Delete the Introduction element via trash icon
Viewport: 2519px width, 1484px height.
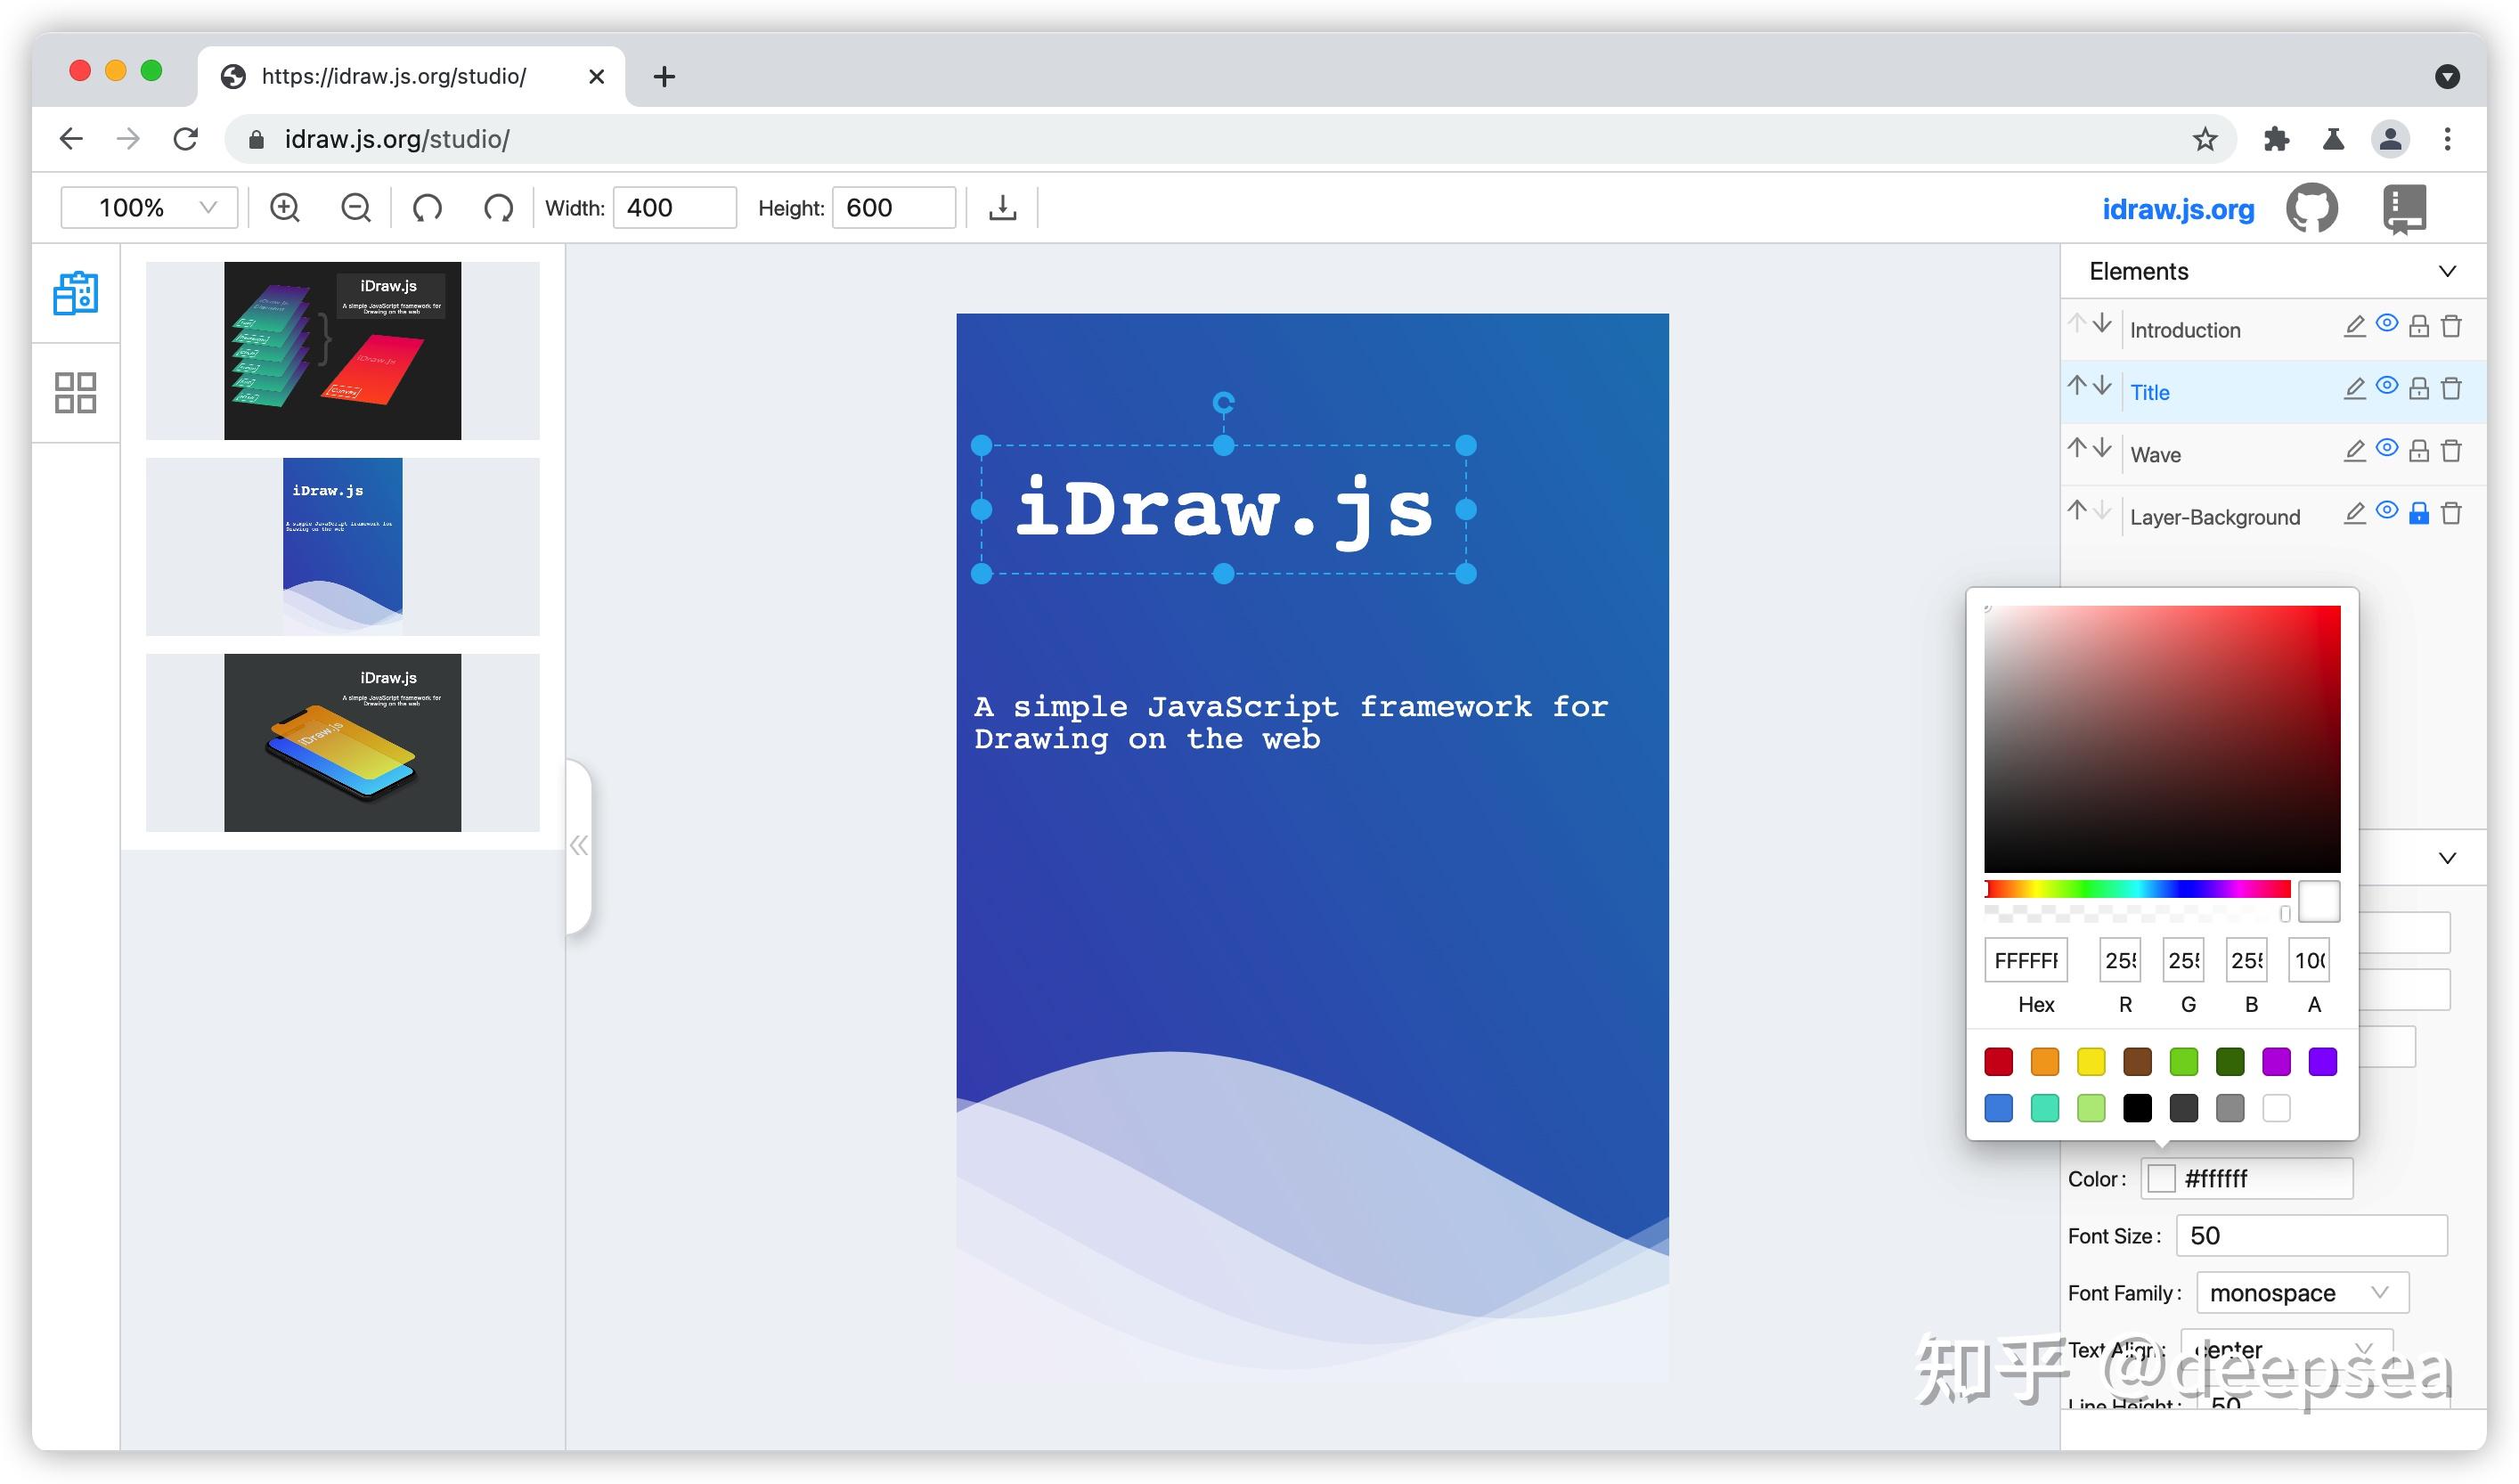pyautogui.click(x=2451, y=325)
